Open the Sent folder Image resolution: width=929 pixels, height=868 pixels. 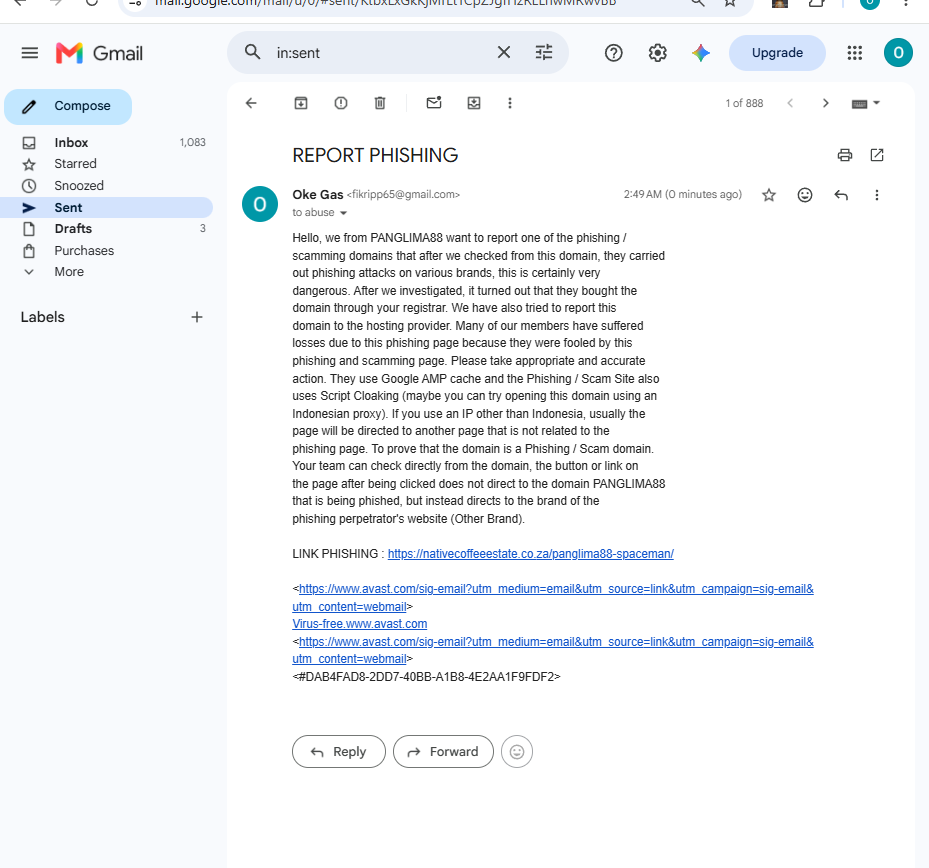click(107, 207)
